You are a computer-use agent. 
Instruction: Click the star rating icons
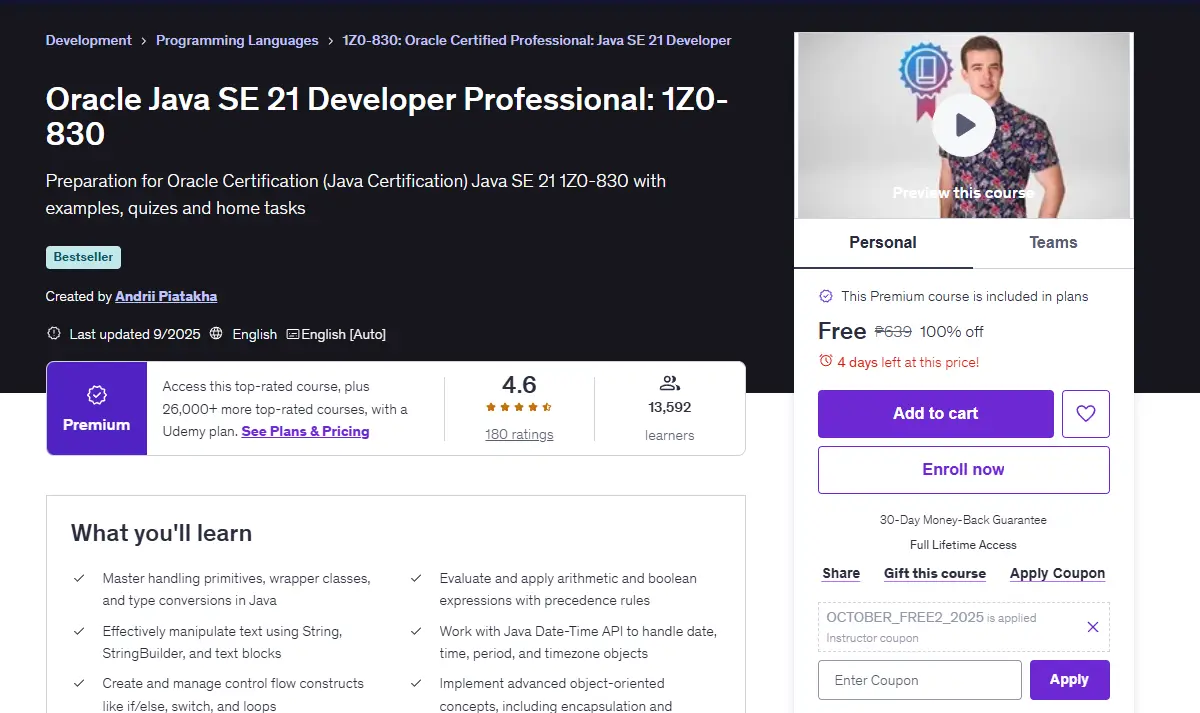tap(519, 407)
